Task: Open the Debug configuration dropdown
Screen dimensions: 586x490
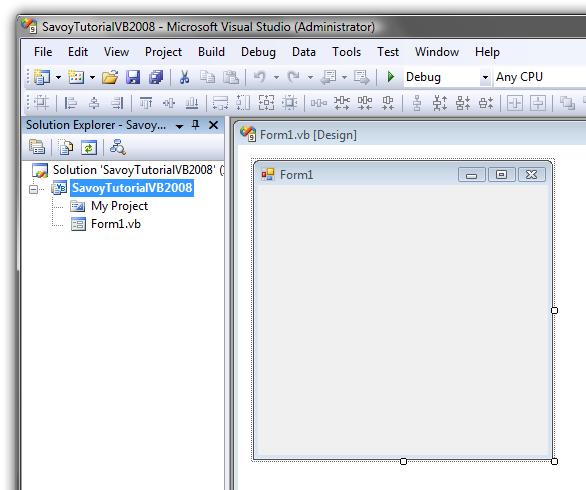Action: click(x=485, y=77)
